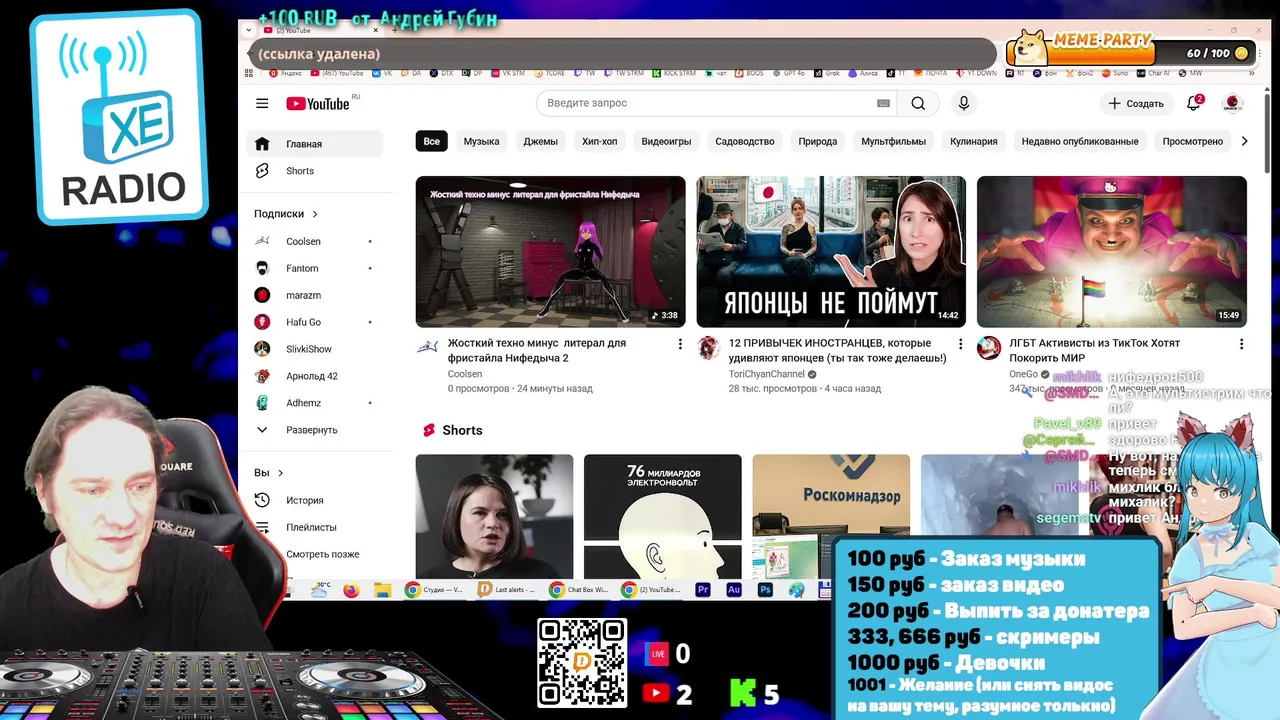Select the Музыка filter chip

coord(481,142)
